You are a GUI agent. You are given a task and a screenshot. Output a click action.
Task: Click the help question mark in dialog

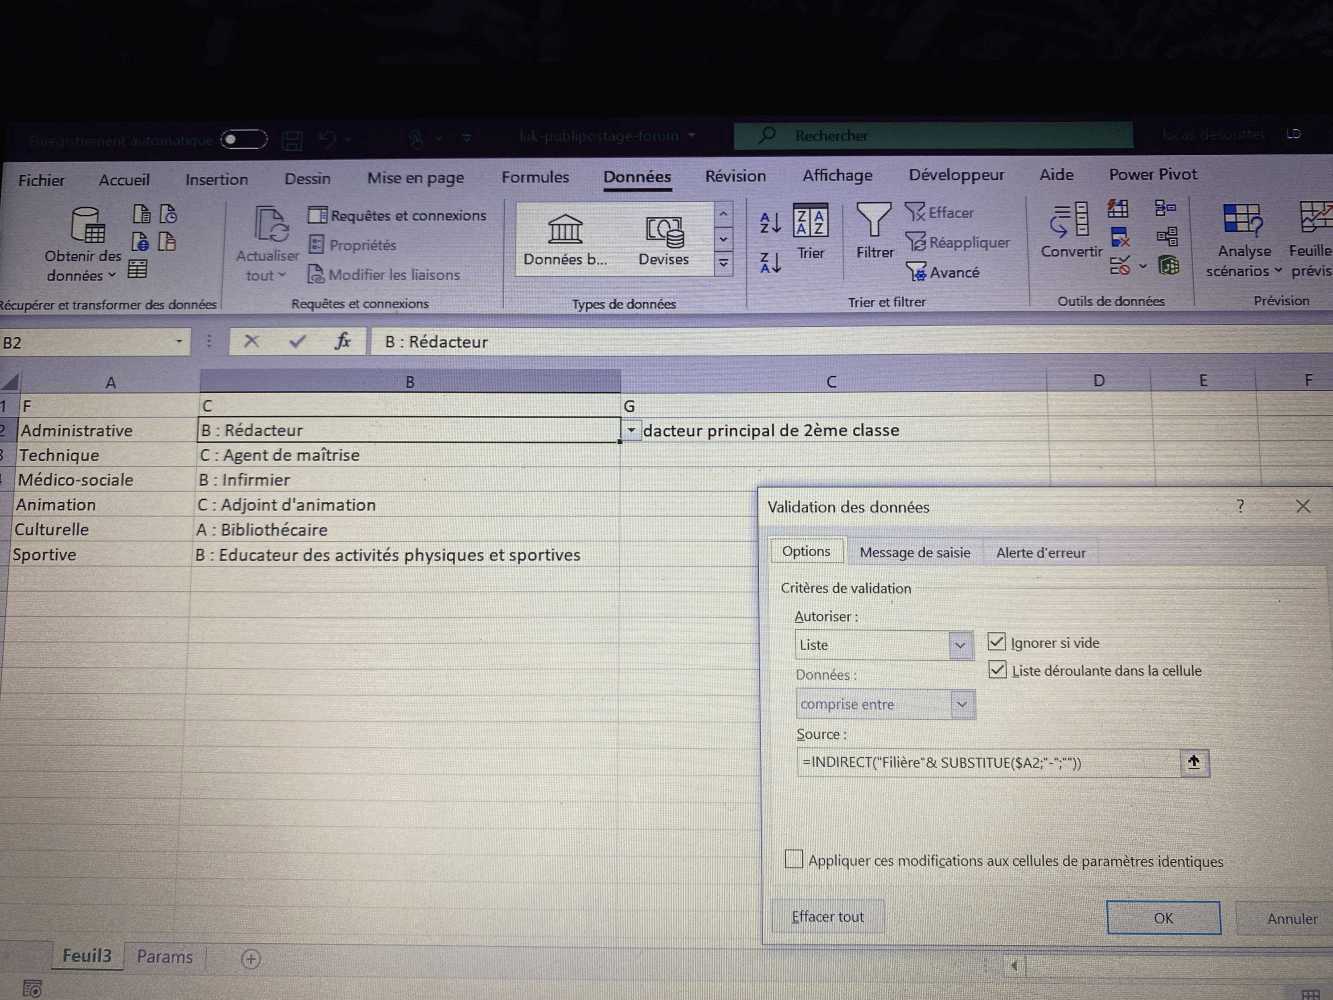[1240, 506]
